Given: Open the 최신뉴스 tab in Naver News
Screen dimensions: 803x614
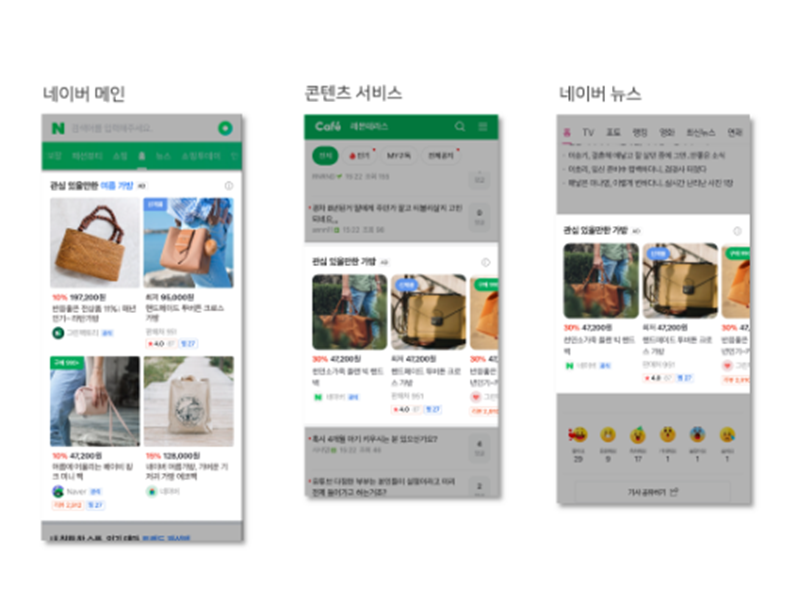Looking at the screenshot, I should (x=701, y=133).
